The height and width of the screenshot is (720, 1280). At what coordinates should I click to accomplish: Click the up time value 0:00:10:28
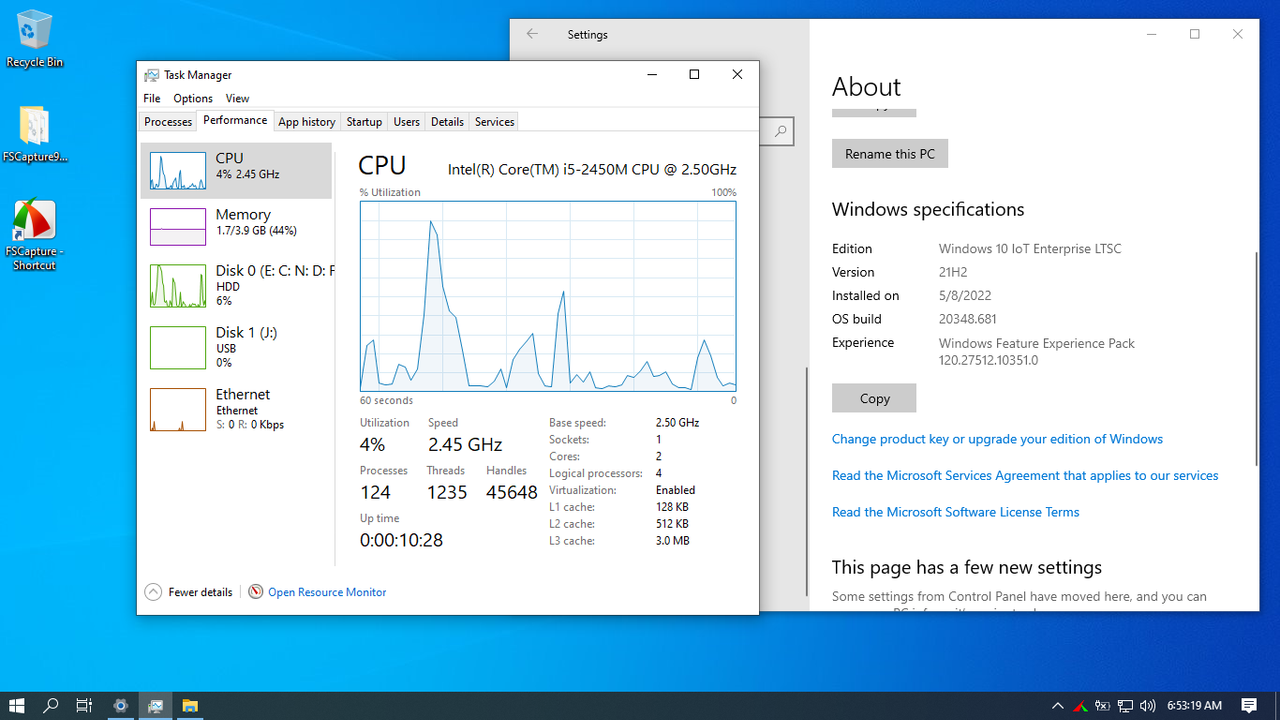401,540
